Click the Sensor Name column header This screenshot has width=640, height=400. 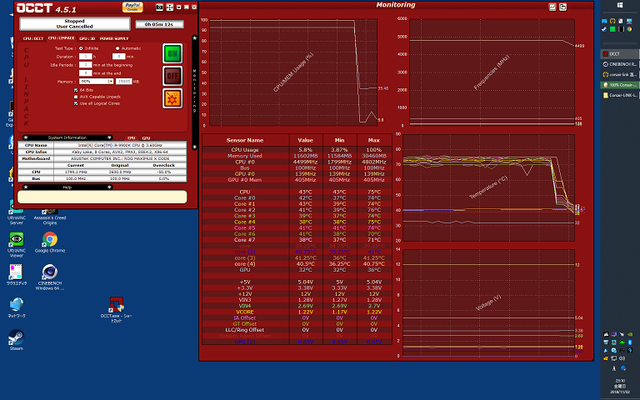click(x=245, y=140)
